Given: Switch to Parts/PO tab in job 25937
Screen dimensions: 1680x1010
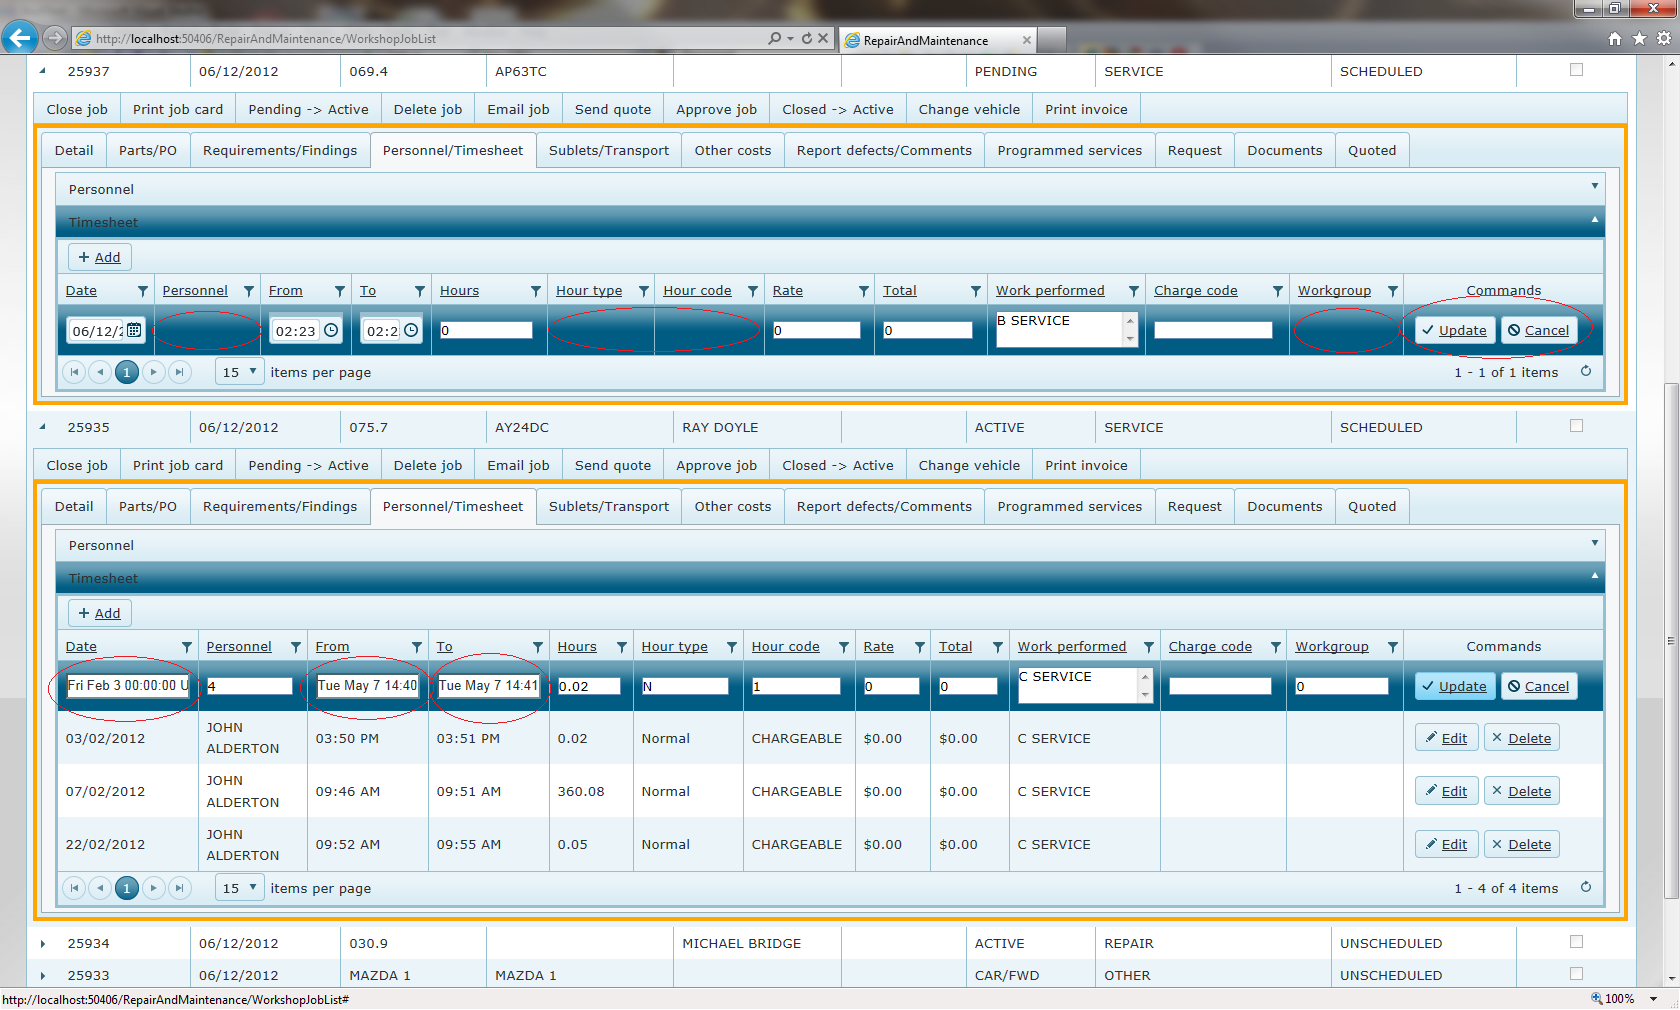Looking at the screenshot, I should (148, 151).
